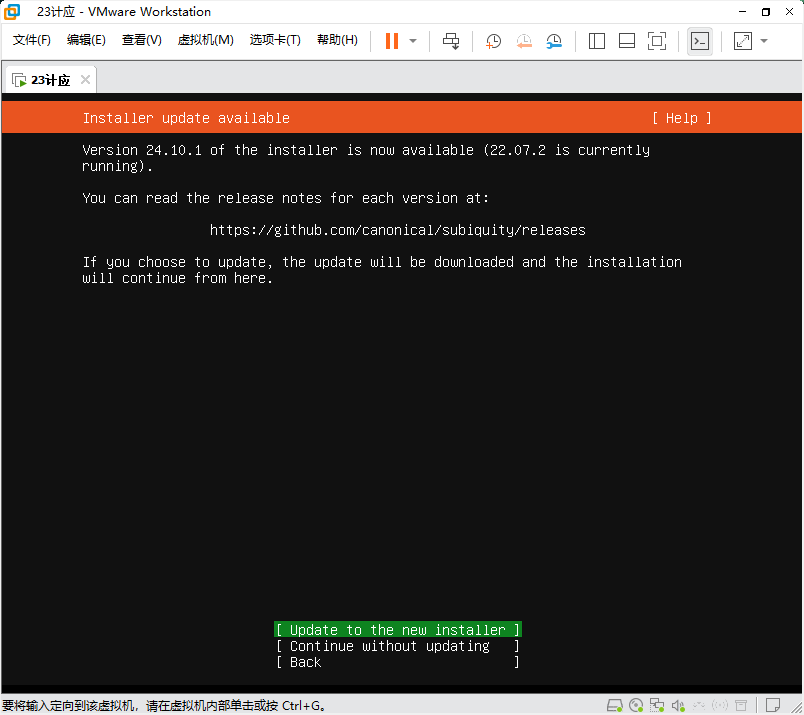The image size is (804, 715).
Task: Expand the stretch display dropdown arrow
Action: [764, 41]
